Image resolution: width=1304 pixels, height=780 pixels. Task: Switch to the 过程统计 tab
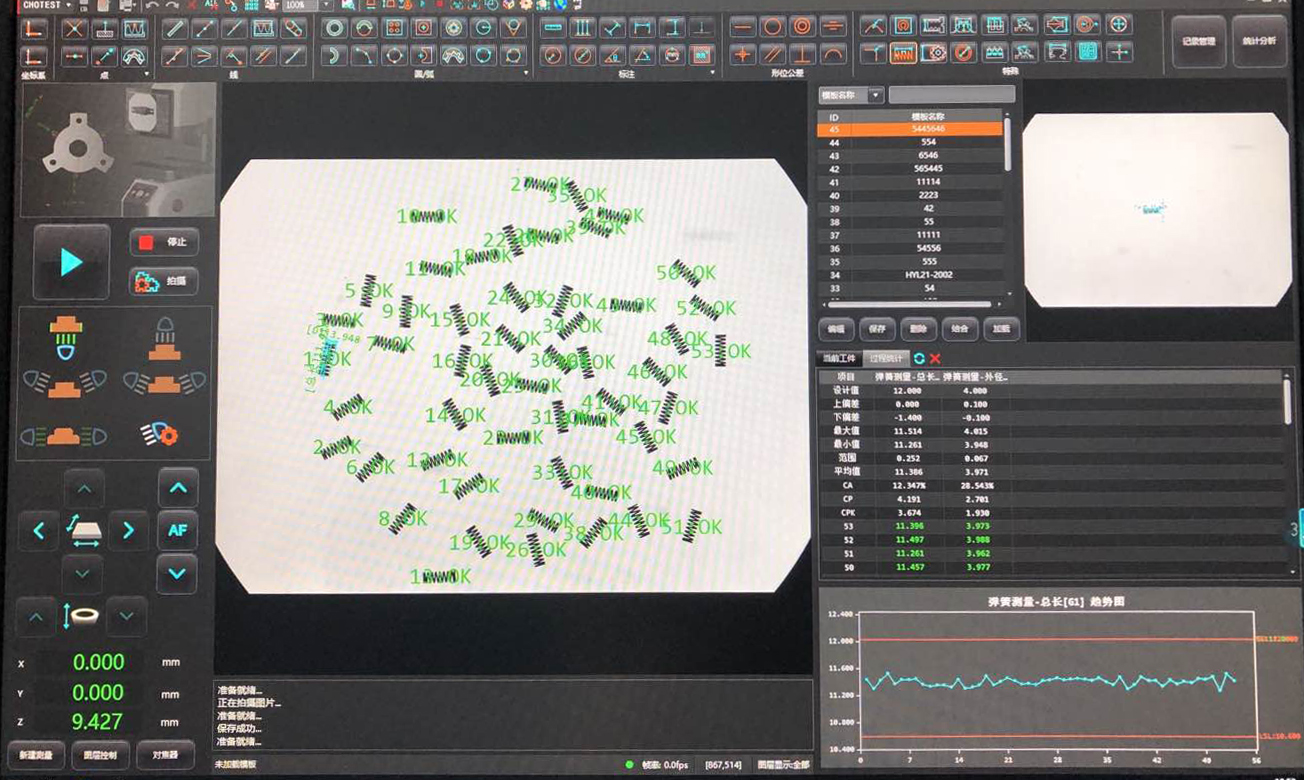click(886, 358)
